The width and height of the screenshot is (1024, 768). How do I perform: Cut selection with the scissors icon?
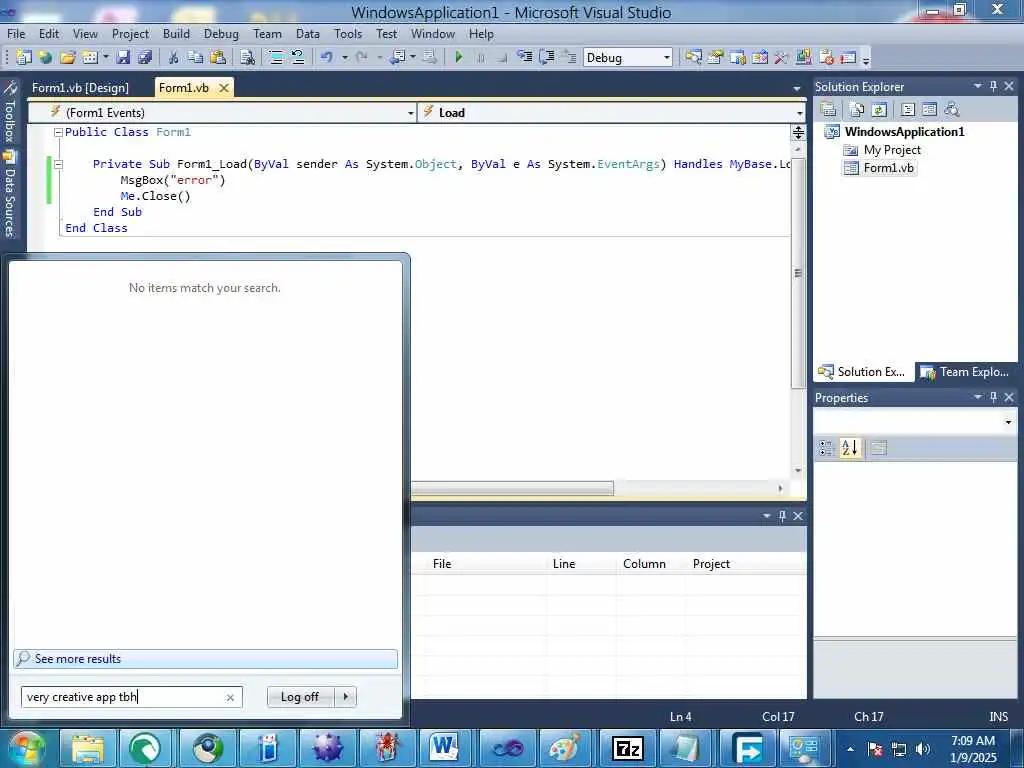pyautogui.click(x=174, y=57)
